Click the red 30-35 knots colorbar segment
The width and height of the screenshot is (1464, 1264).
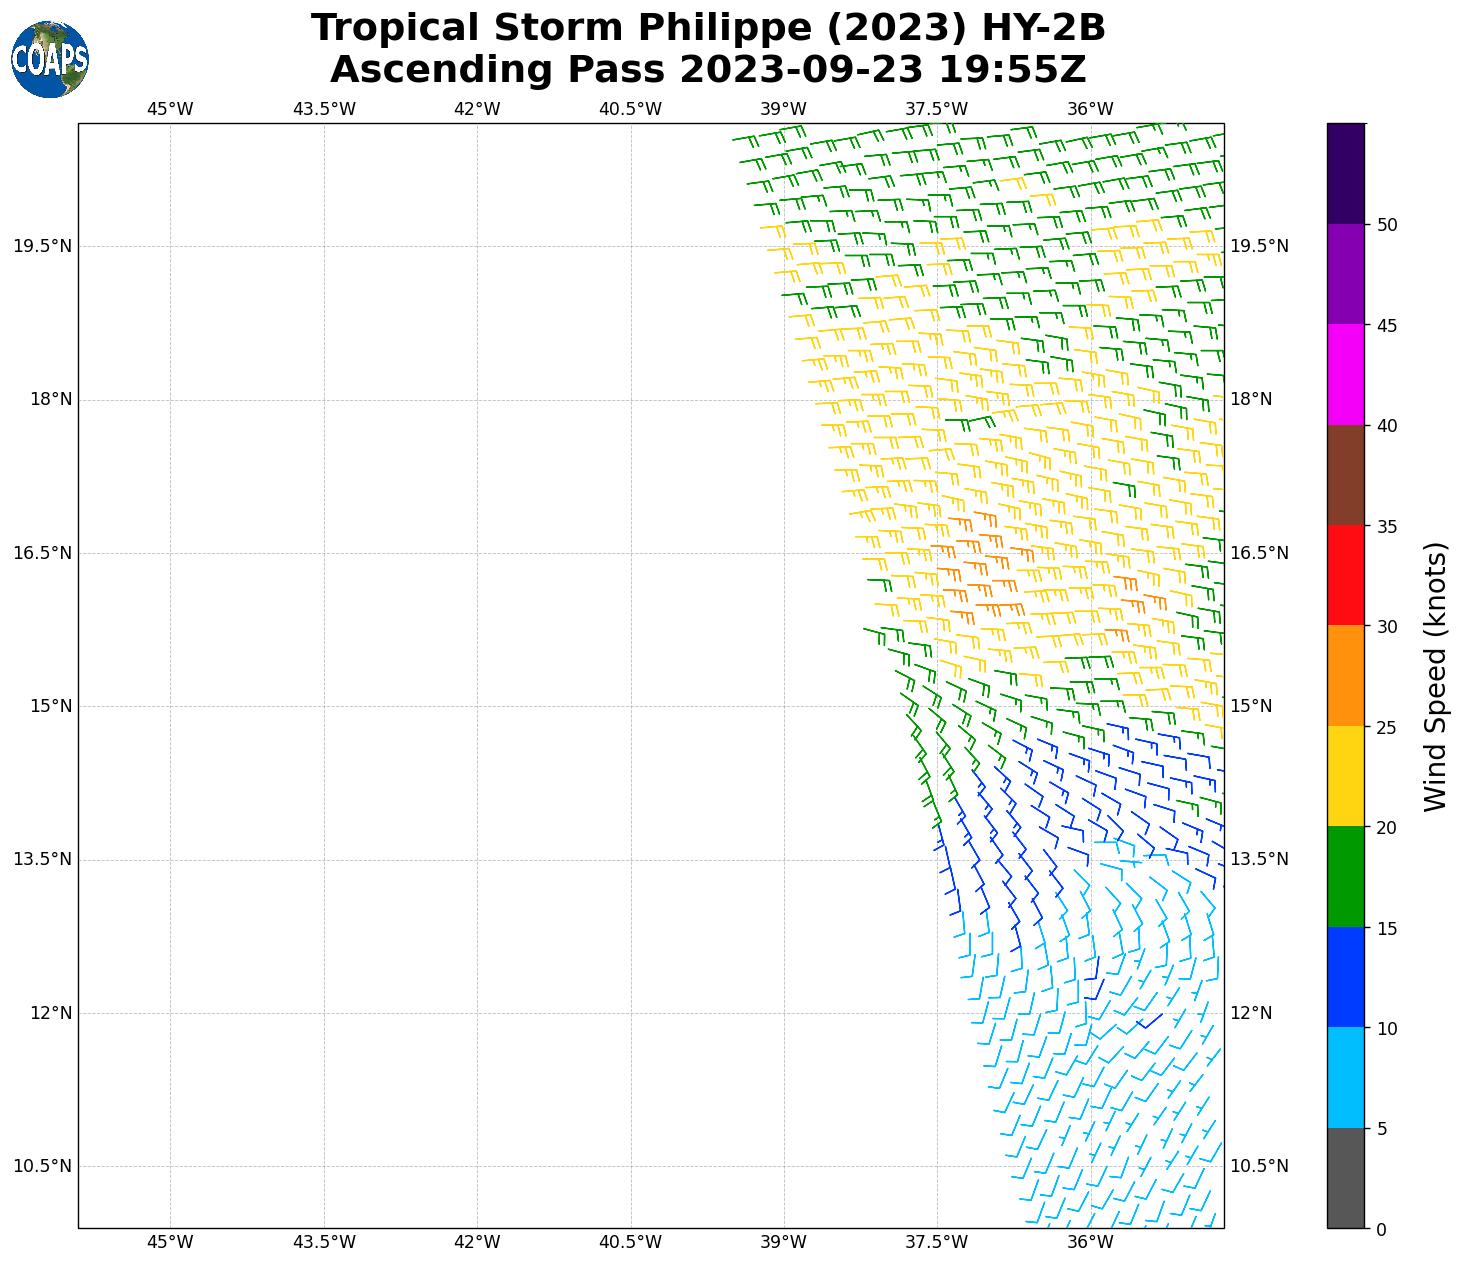click(x=1345, y=575)
